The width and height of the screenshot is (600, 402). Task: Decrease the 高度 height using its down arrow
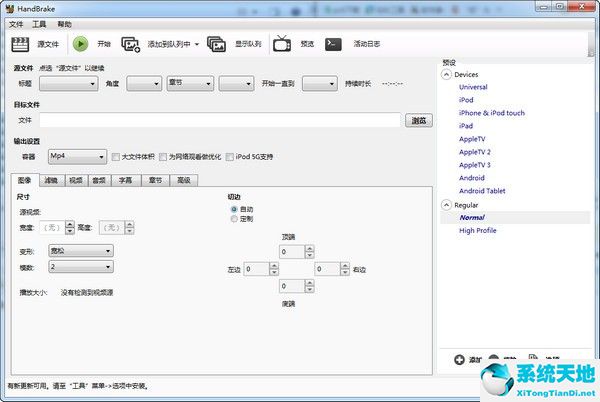click(130, 231)
